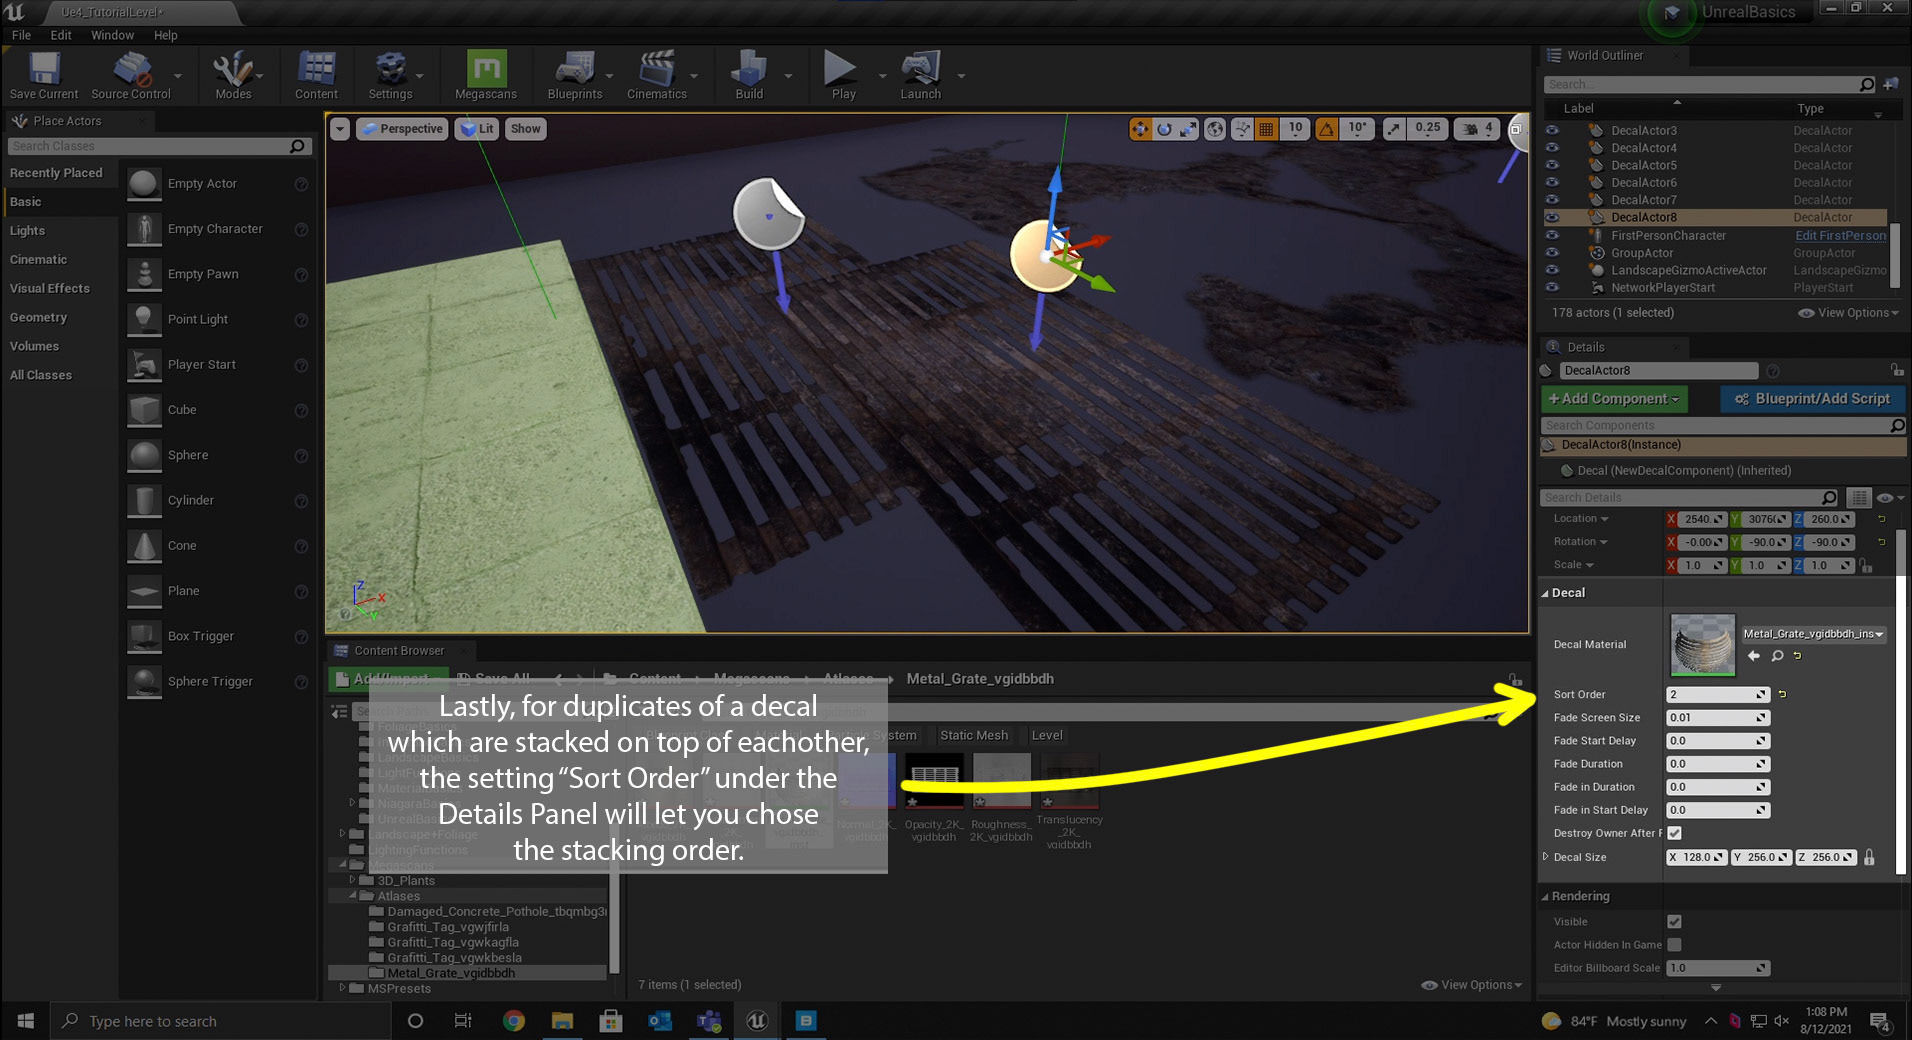
Task: Toggle the Visible rendering checkbox
Action: click(x=1674, y=921)
